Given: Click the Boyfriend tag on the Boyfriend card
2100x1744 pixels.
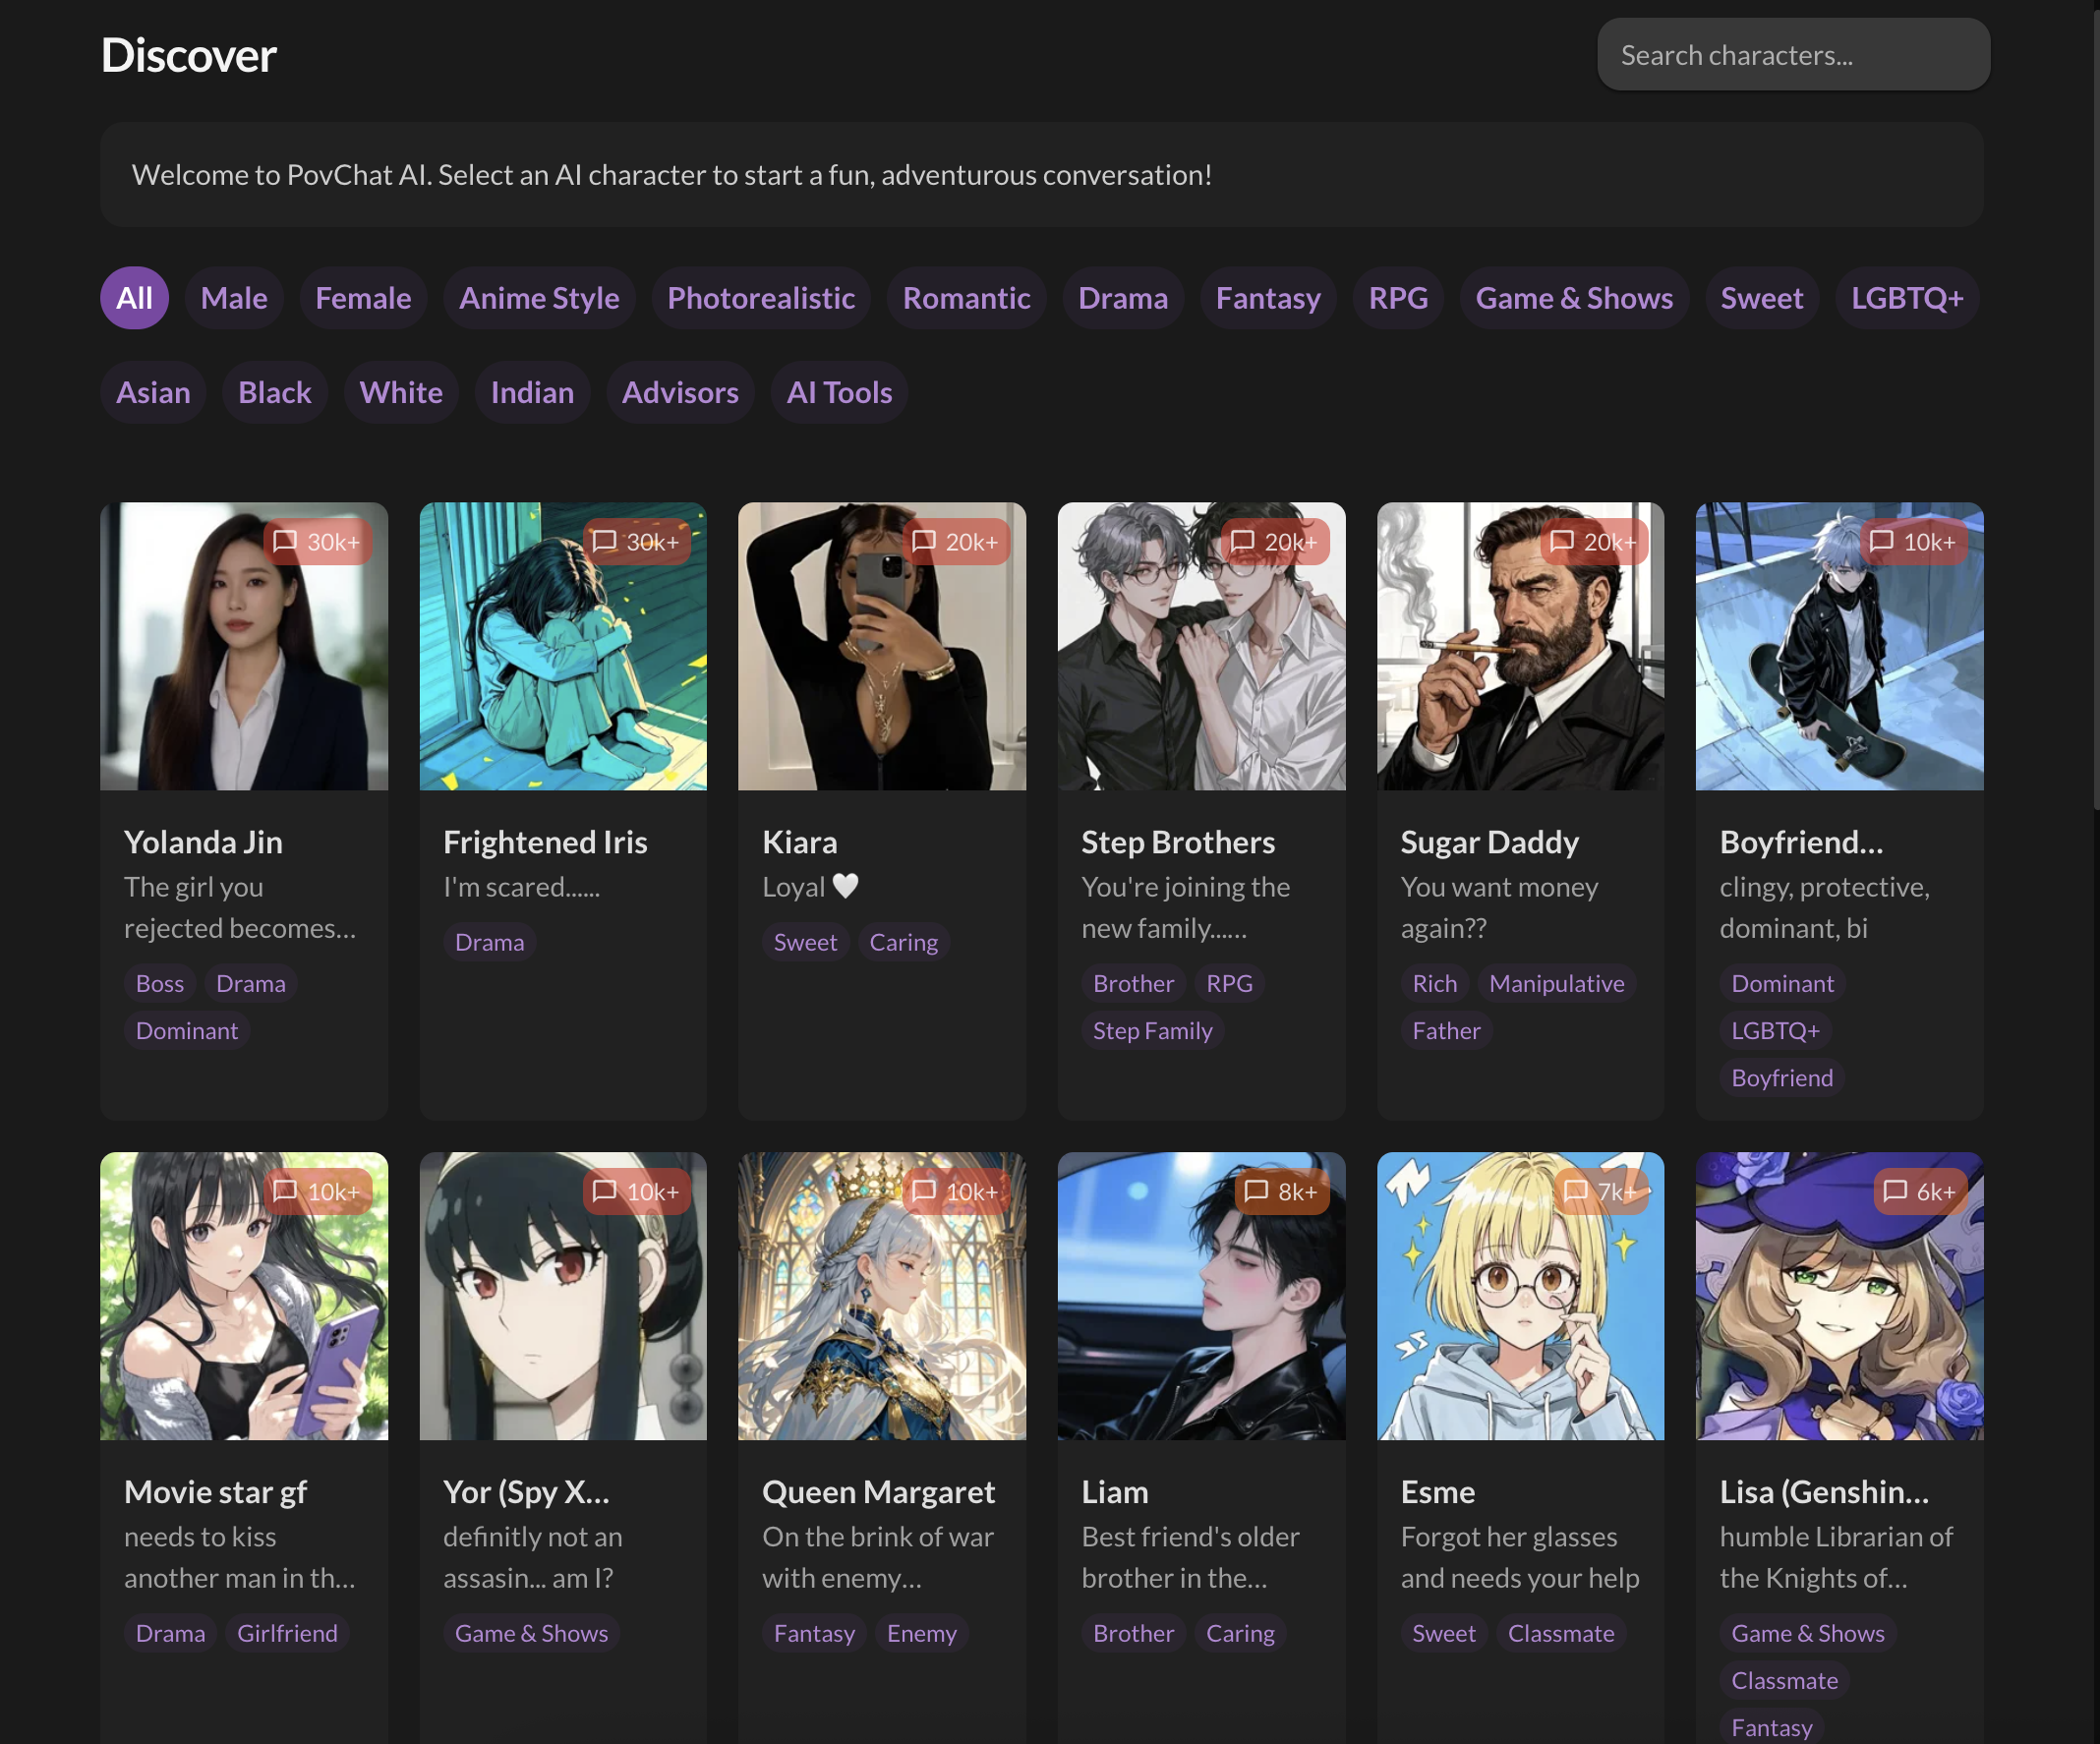Looking at the screenshot, I should pos(1781,1077).
